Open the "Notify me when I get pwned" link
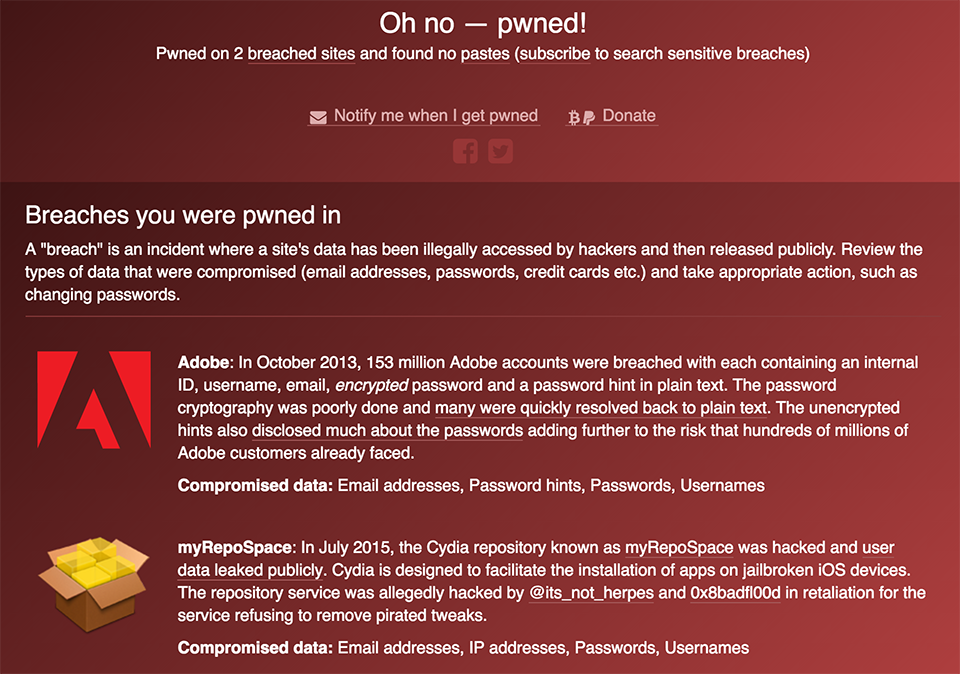 point(436,116)
